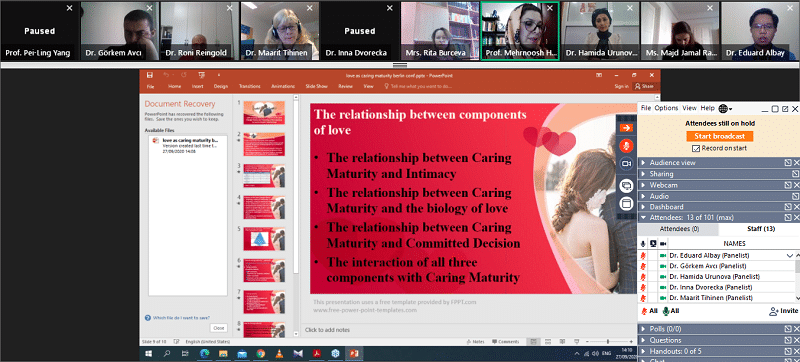Click the Start broadcast button
800x362 pixels.
pyautogui.click(x=719, y=137)
